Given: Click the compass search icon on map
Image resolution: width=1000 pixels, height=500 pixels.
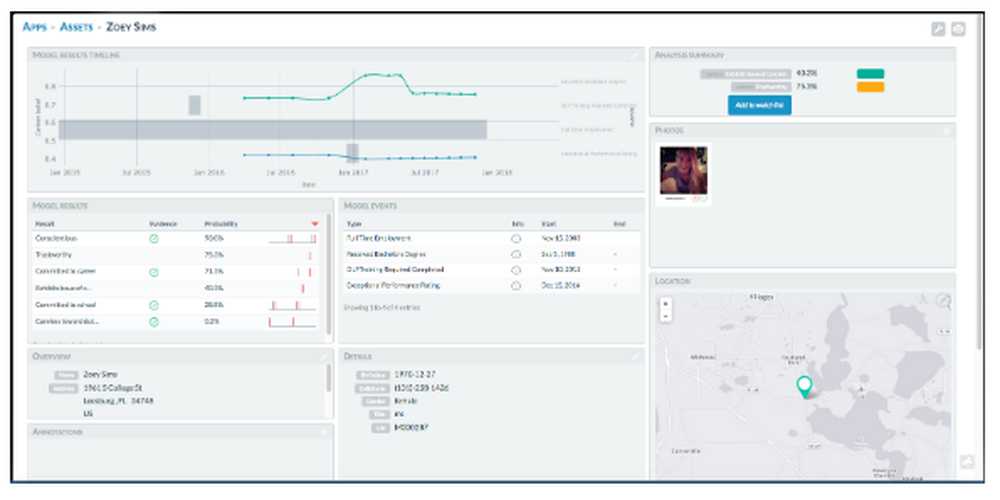Looking at the screenshot, I should click(943, 301).
